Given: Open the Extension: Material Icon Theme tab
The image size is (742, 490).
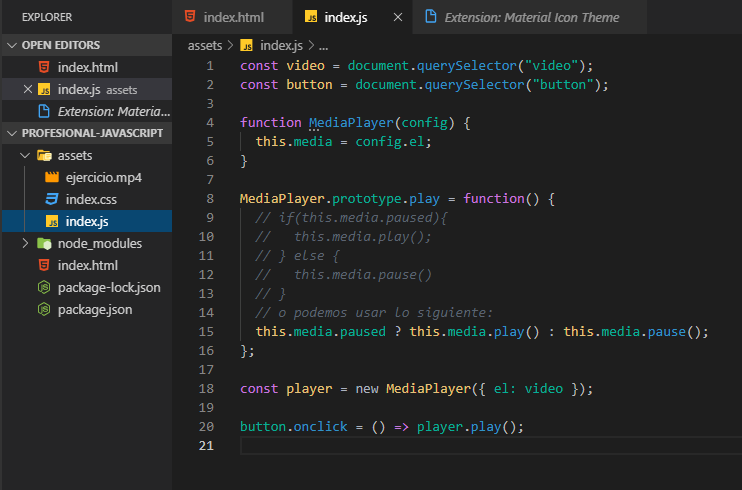Looking at the screenshot, I should click(x=531, y=17).
